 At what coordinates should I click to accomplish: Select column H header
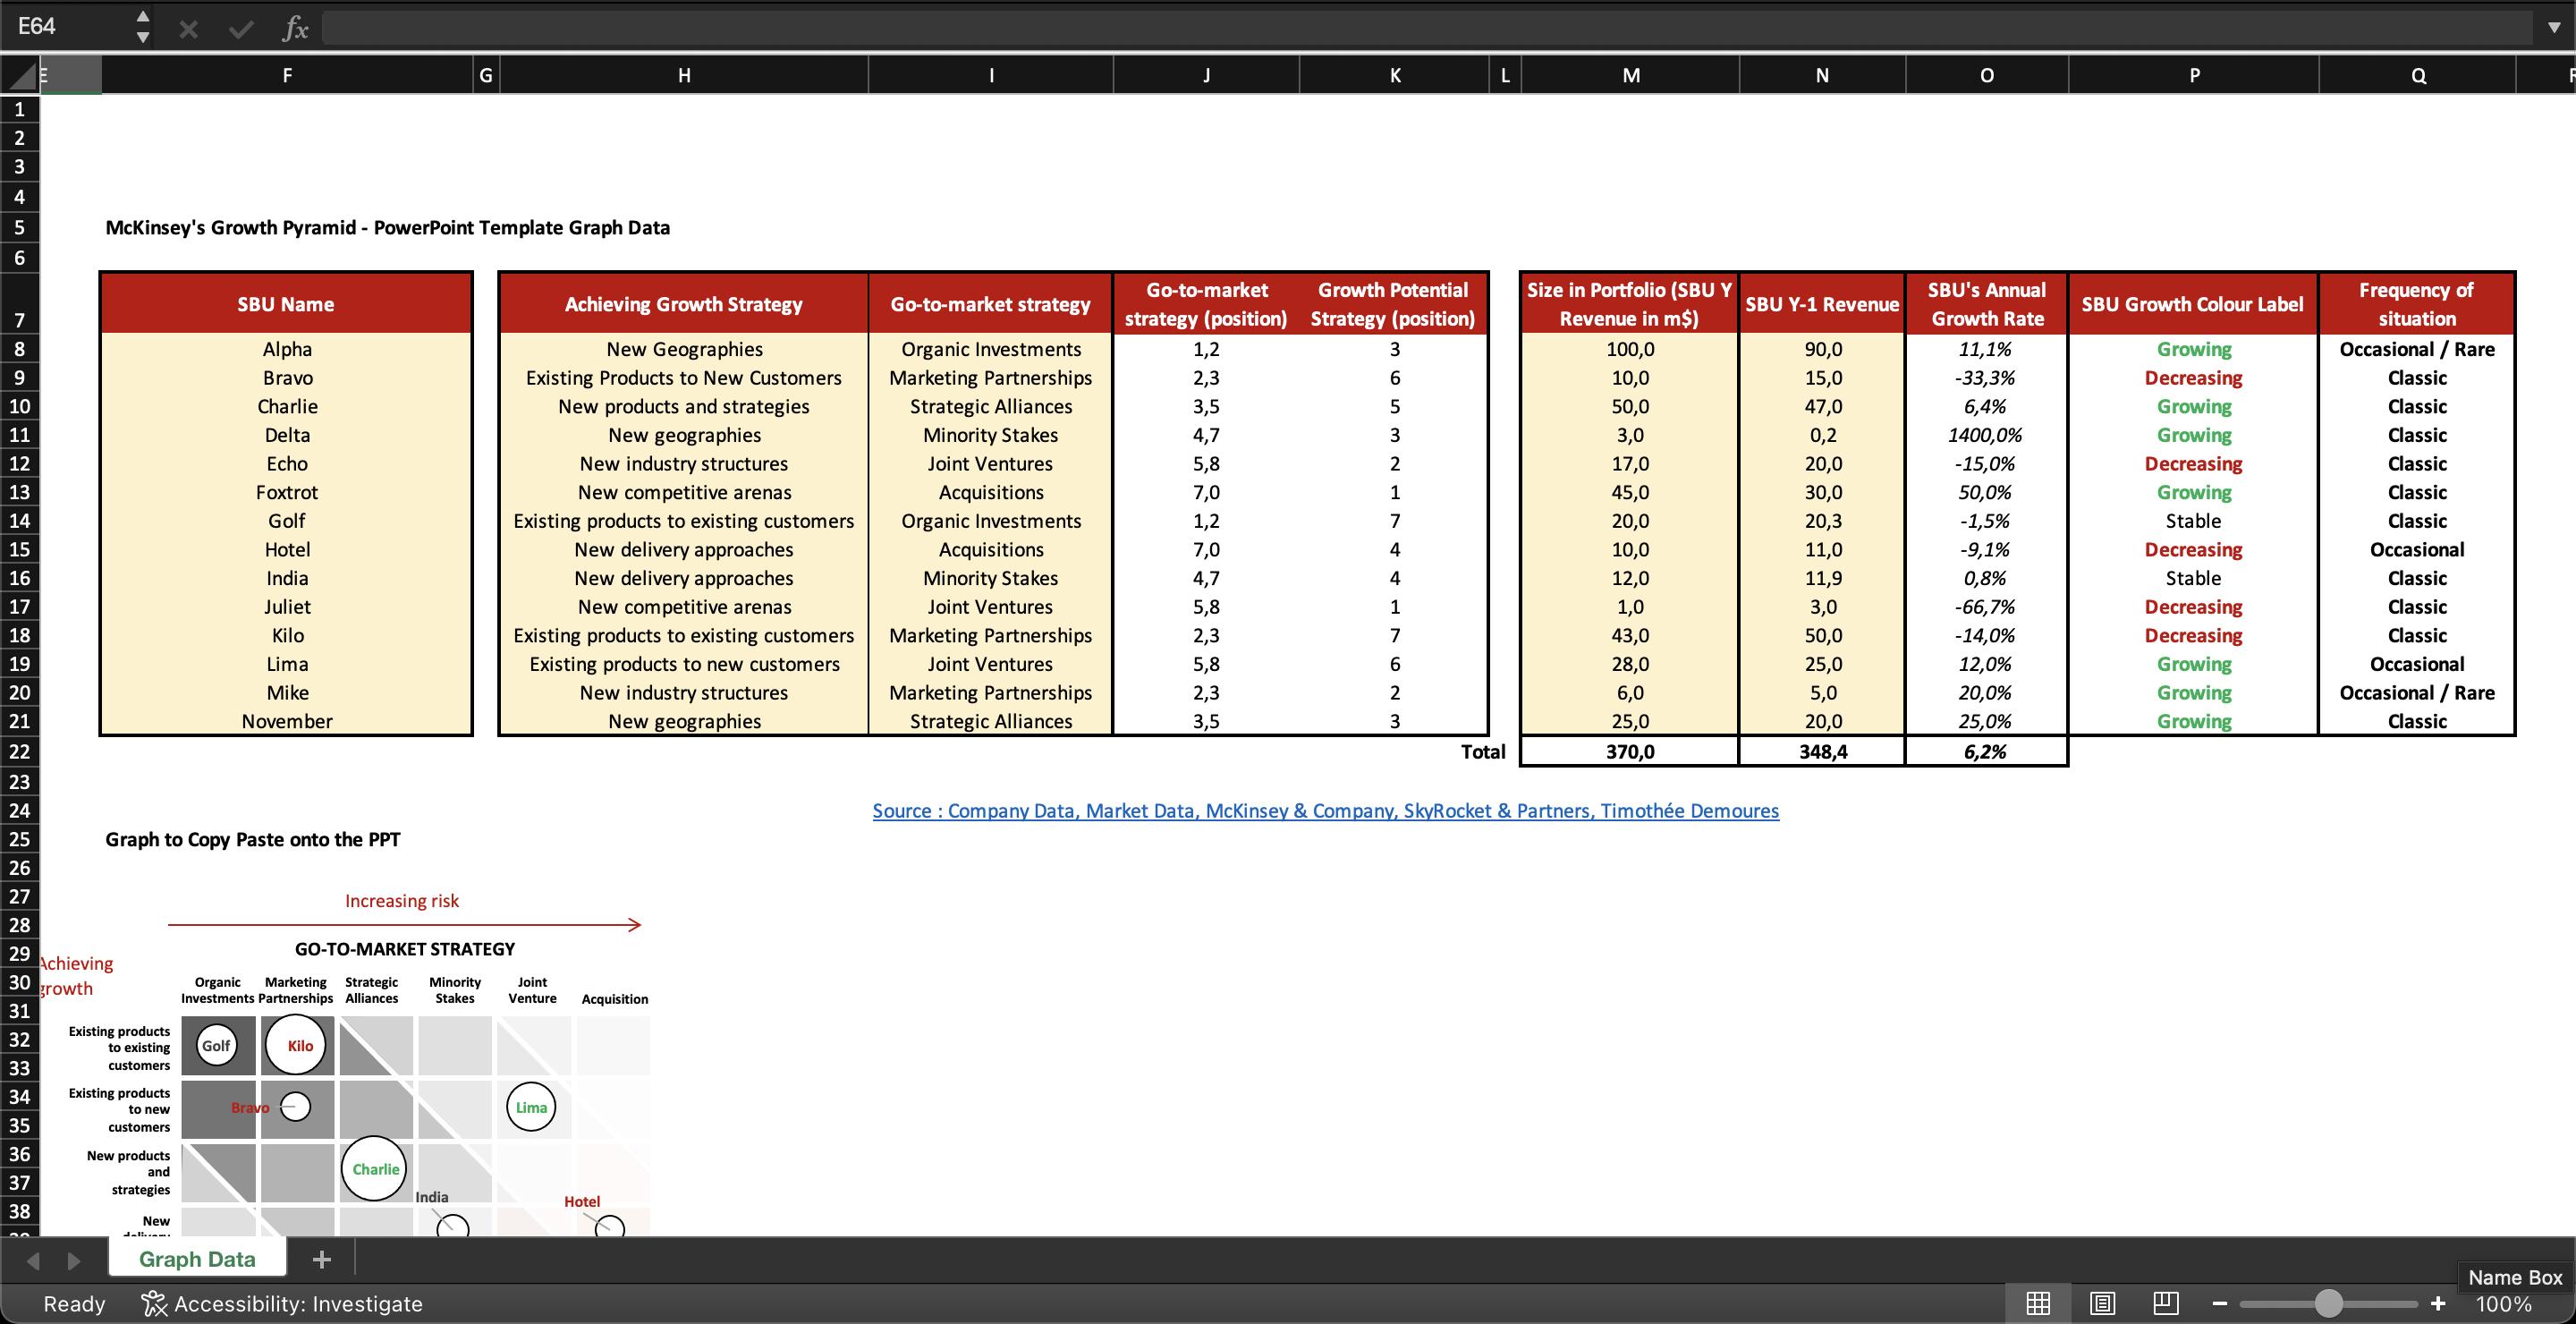pos(684,75)
